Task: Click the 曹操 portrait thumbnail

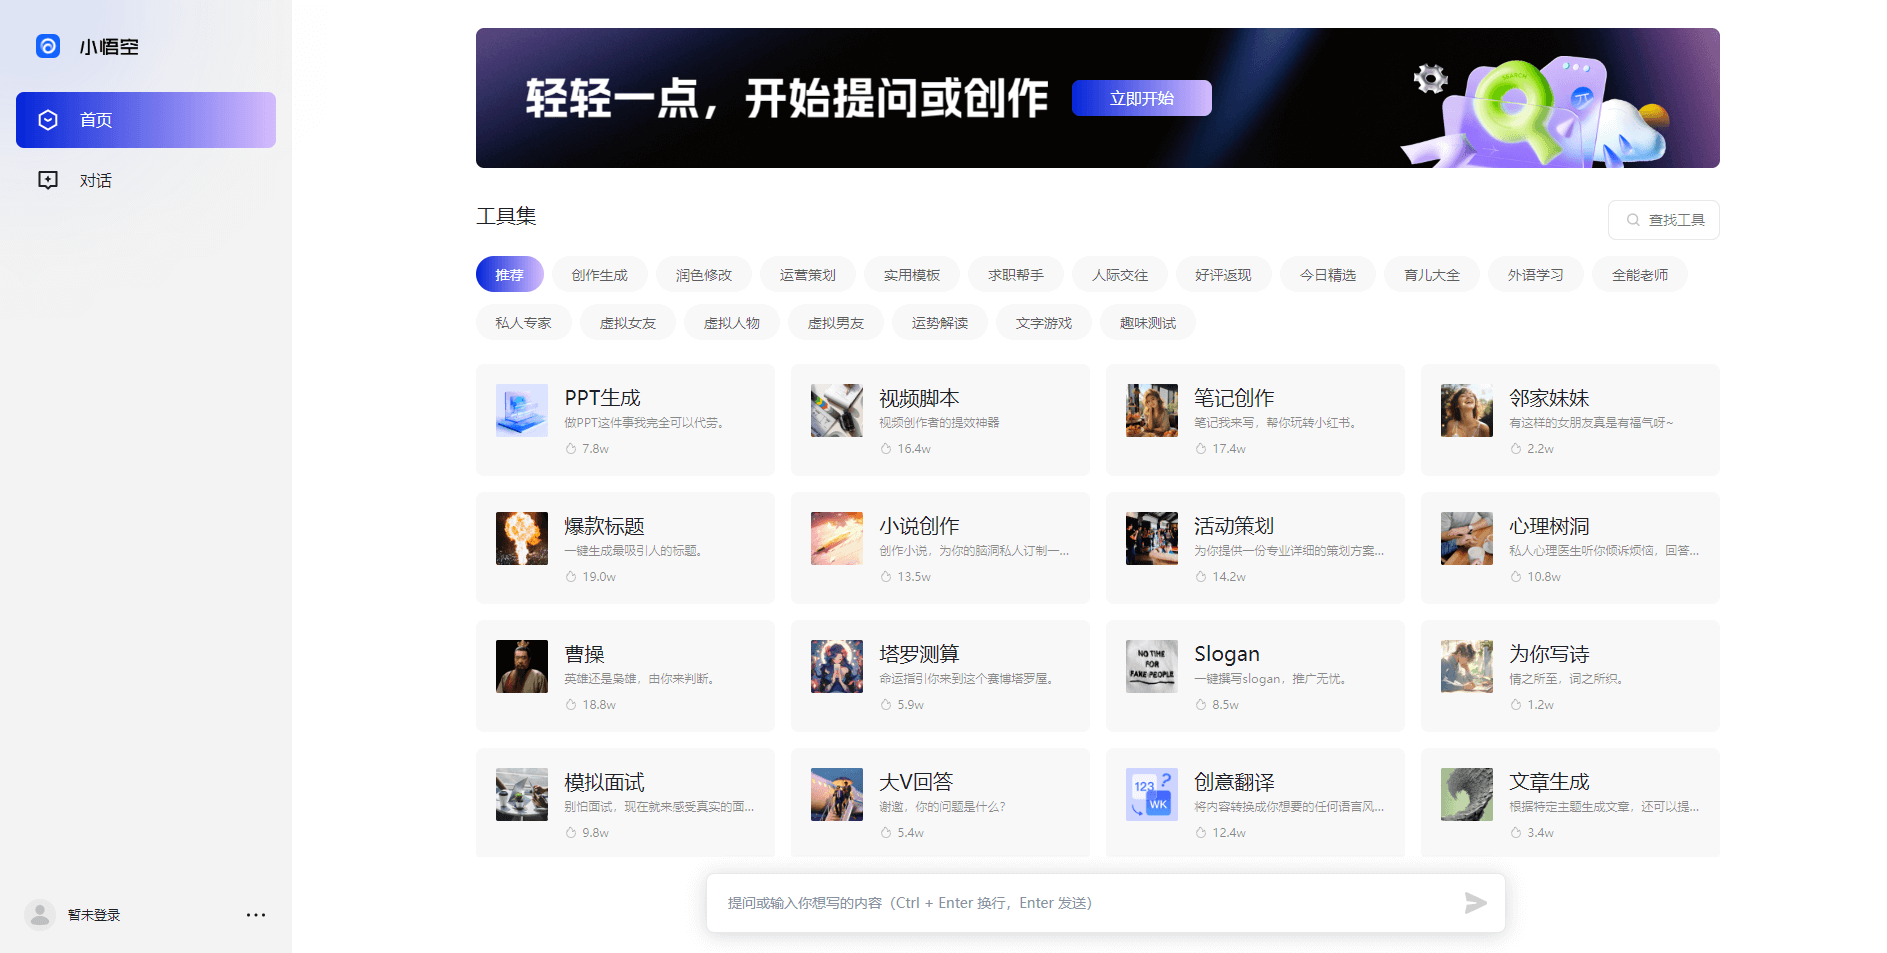Action: pos(521,666)
